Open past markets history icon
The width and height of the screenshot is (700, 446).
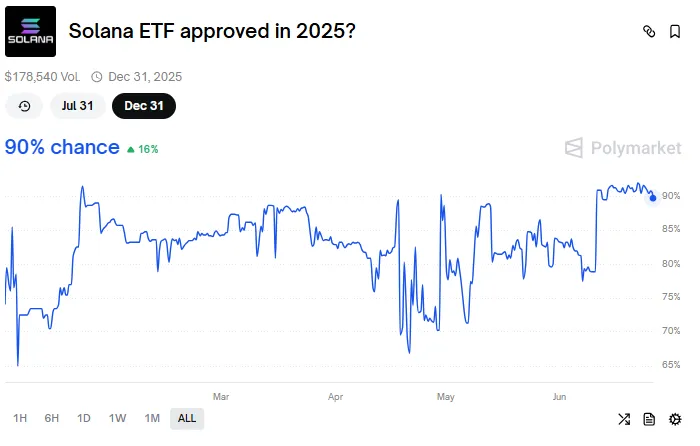24,106
